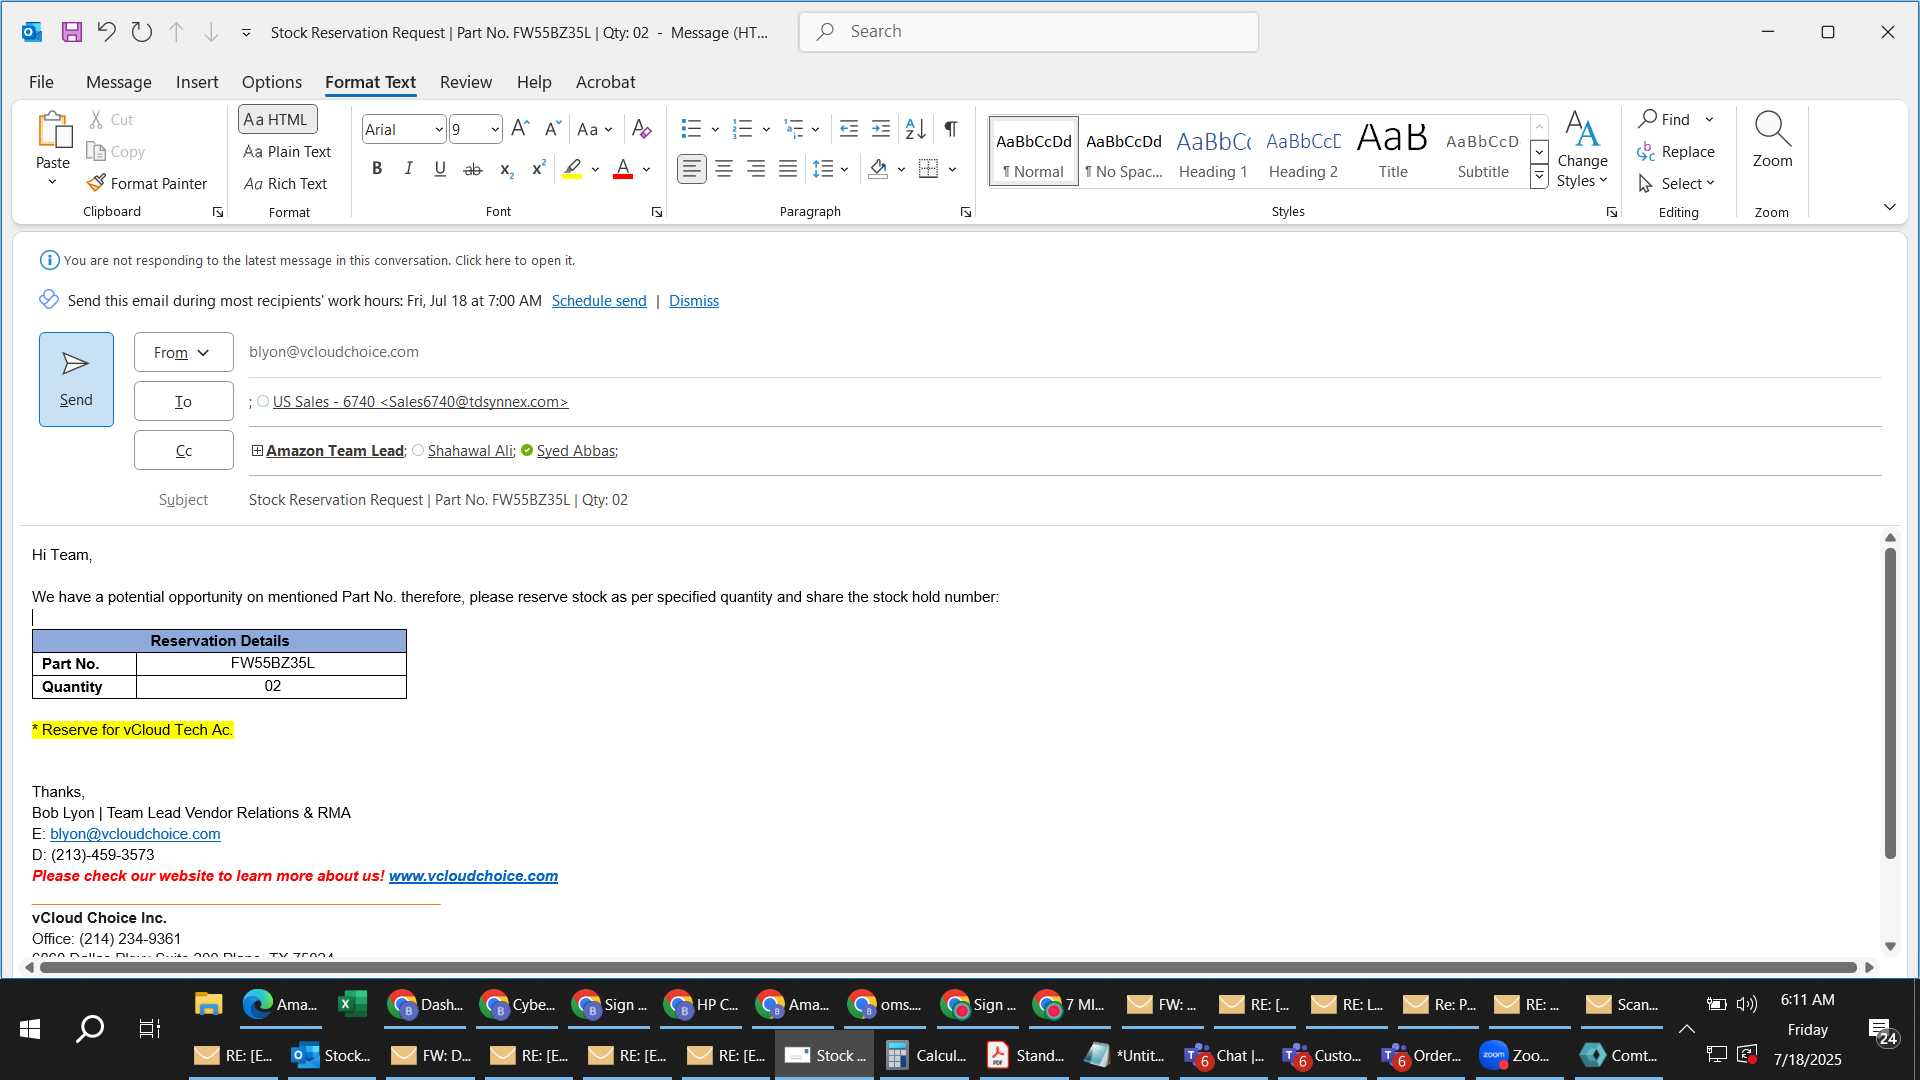Click the ribbon Search box
The height and width of the screenshot is (1080, 1920).
[x=1028, y=32]
